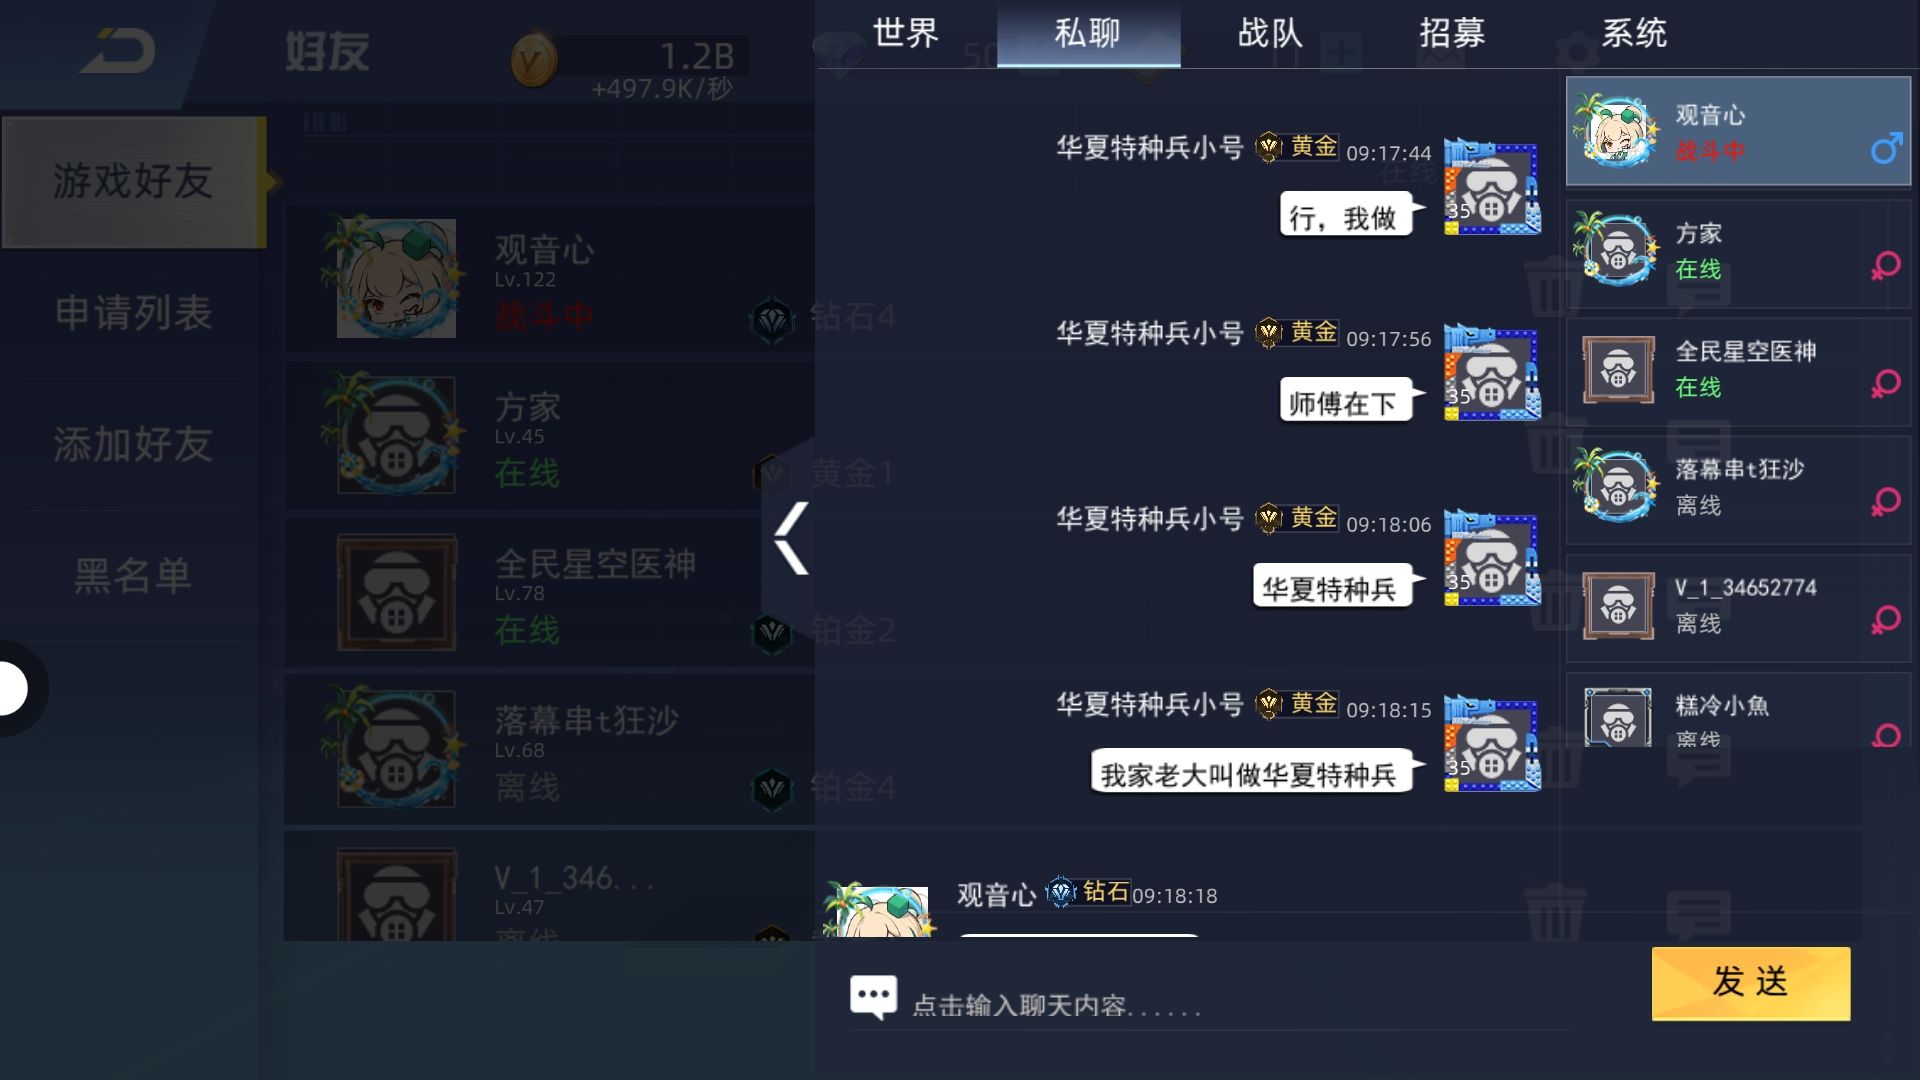Image resolution: width=1920 pixels, height=1080 pixels.
Task: Click the gold coin currency icon
Action: click(x=534, y=61)
